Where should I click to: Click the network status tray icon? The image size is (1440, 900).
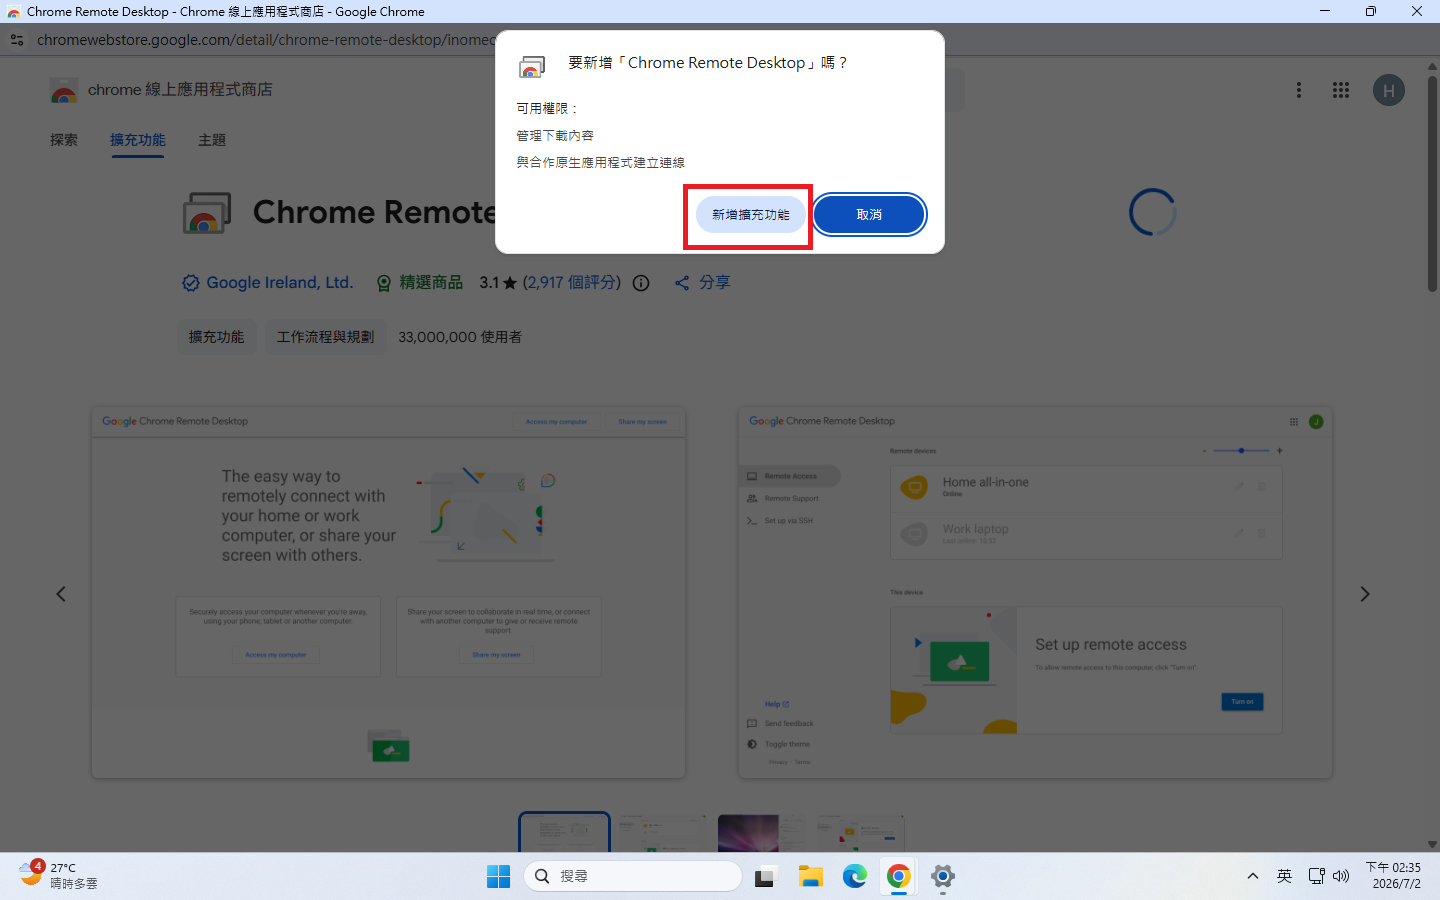point(1316,876)
